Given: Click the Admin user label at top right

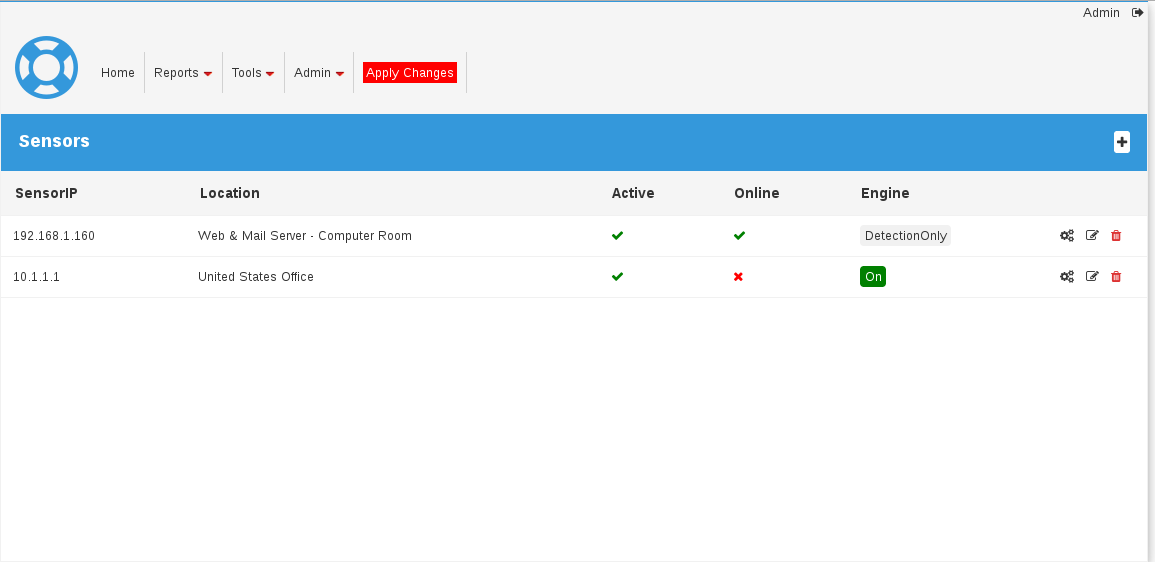Looking at the screenshot, I should 1101,13.
